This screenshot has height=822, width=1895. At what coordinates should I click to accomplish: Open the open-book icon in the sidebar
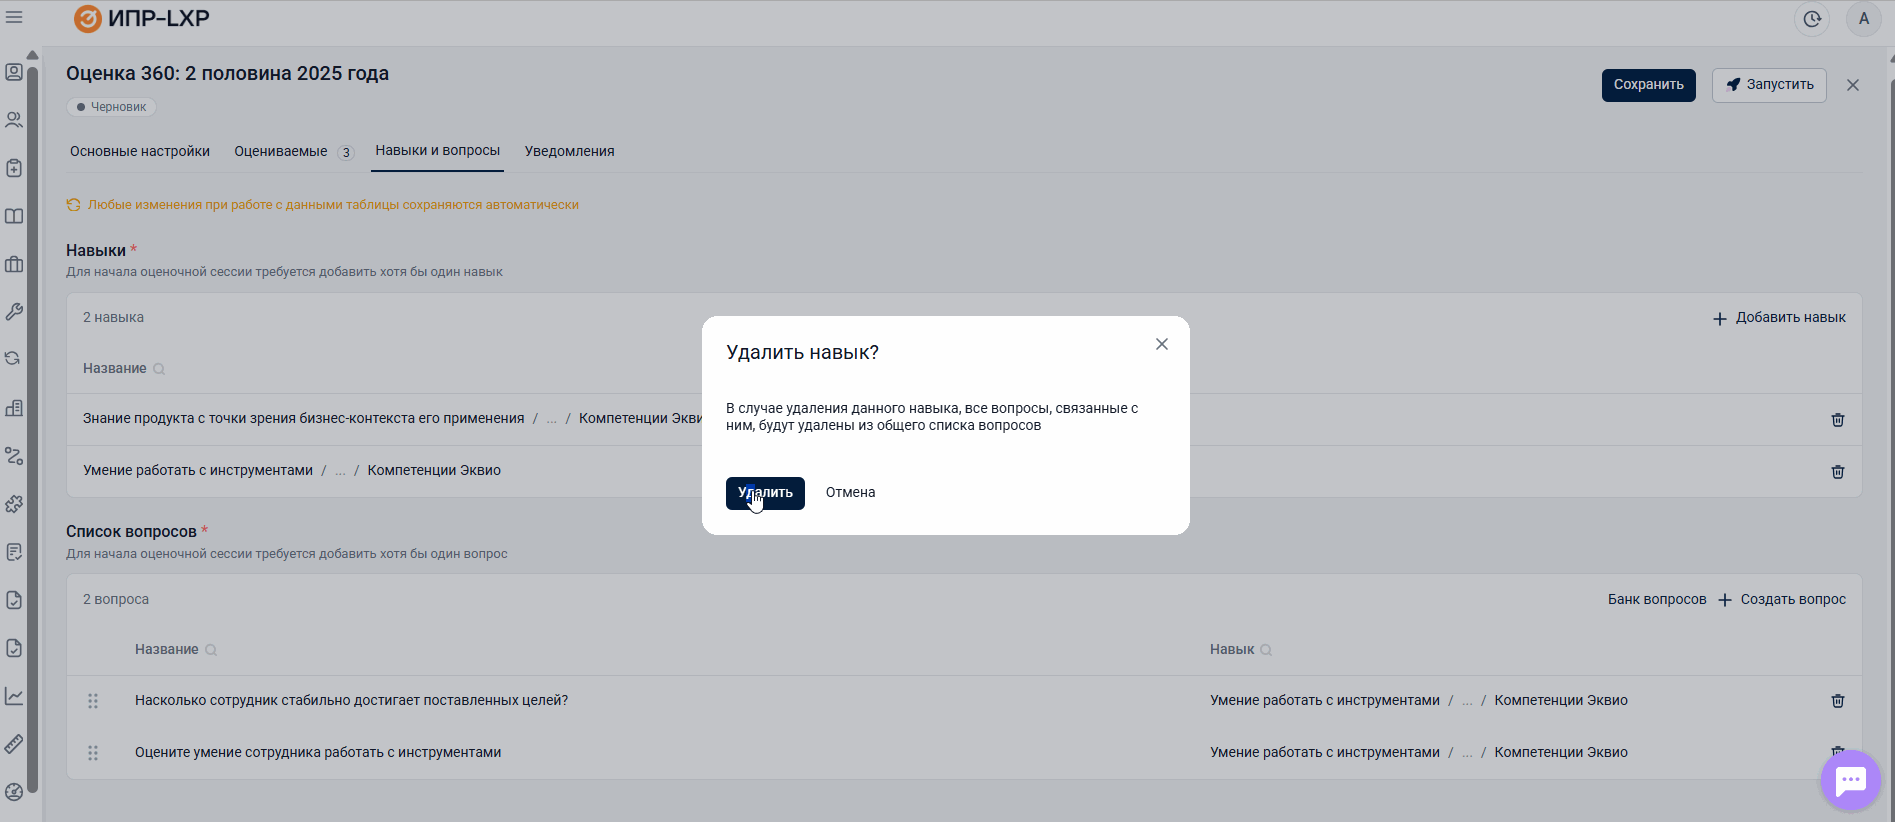[14, 216]
